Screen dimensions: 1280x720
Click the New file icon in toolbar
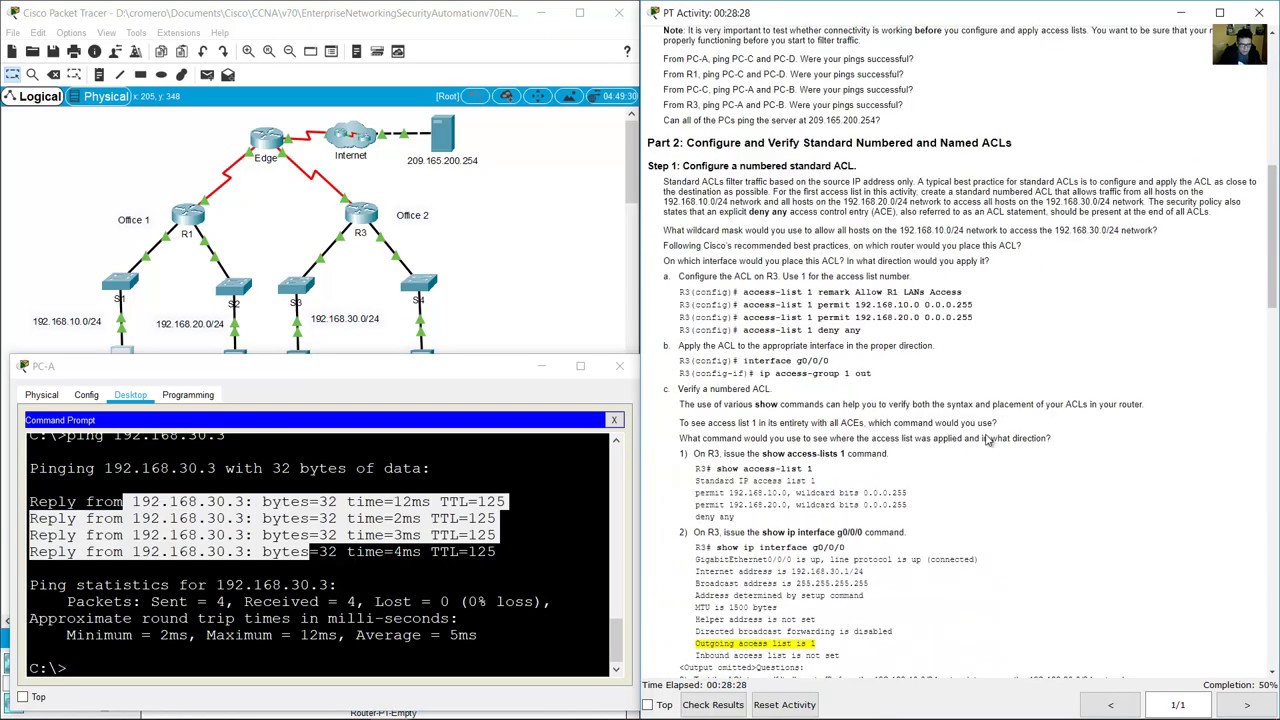[x=11, y=51]
